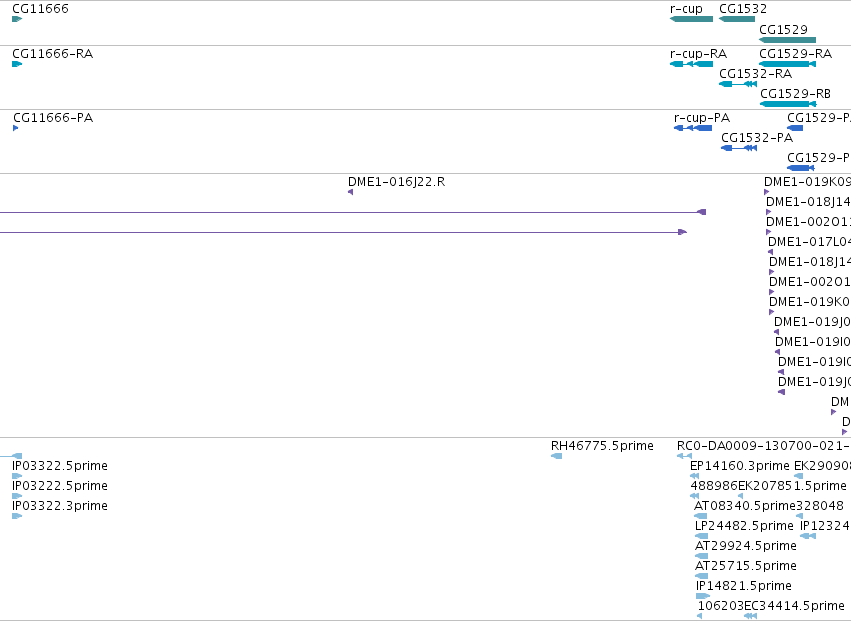Image resolution: width=851 pixels, height=621 pixels.
Task: Click the long purple feature ending in right arrow
Action: tap(344, 232)
